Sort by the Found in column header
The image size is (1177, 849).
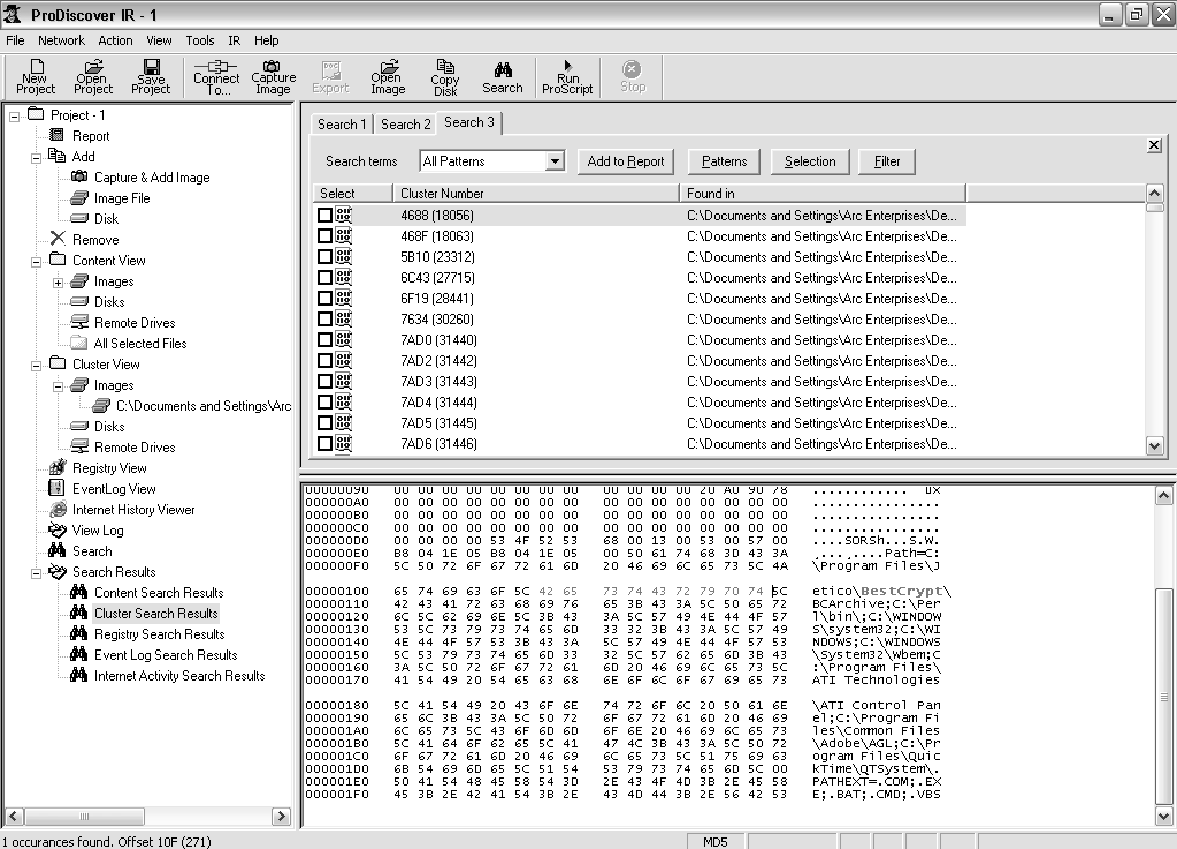823,193
